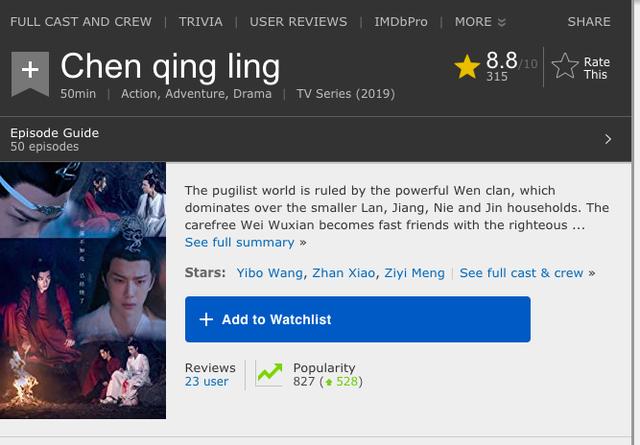This screenshot has height=445, width=640.
Task: Open USER REVIEWS page
Action: tap(298, 21)
